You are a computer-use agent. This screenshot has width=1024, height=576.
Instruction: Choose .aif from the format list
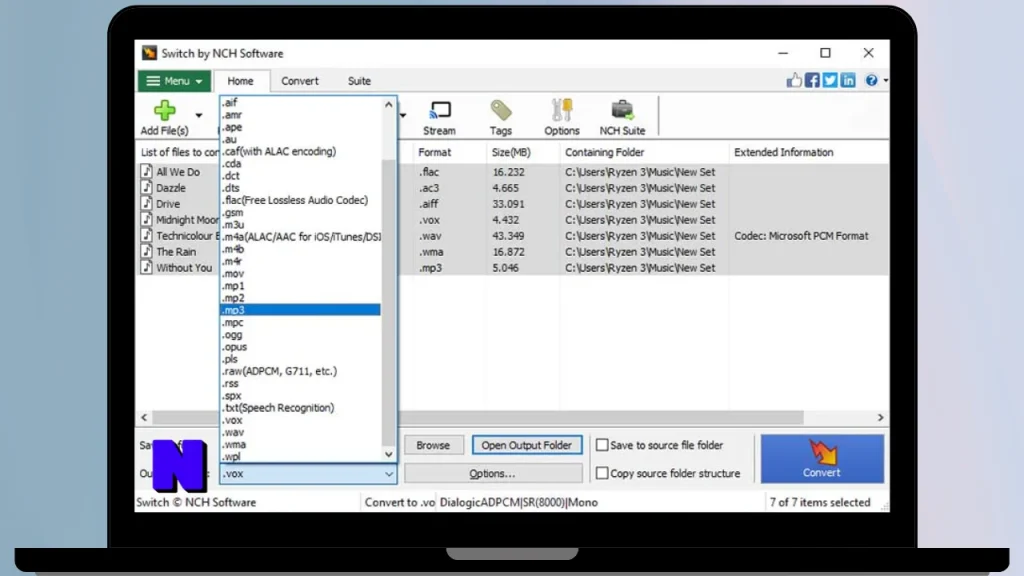(x=300, y=103)
